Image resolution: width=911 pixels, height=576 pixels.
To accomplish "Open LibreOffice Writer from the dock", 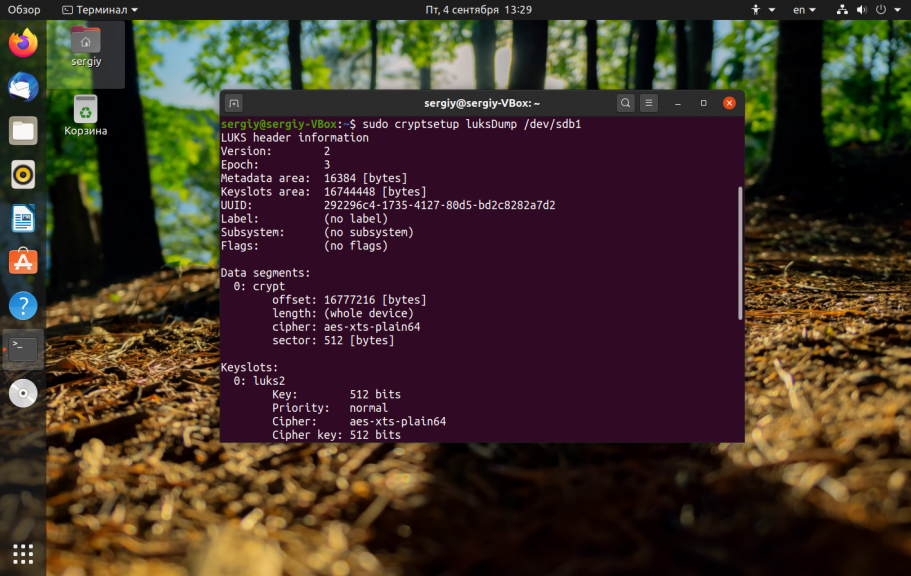I will pyautogui.click(x=23, y=219).
